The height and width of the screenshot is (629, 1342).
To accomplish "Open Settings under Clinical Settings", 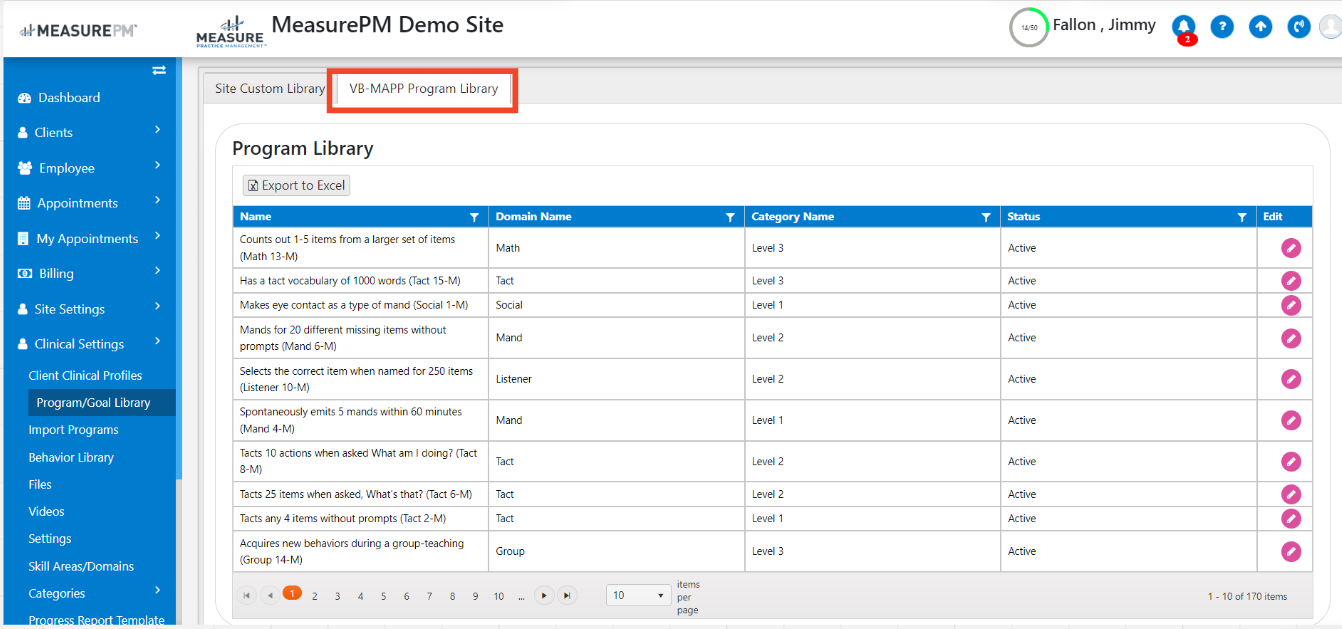I will (50, 539).
